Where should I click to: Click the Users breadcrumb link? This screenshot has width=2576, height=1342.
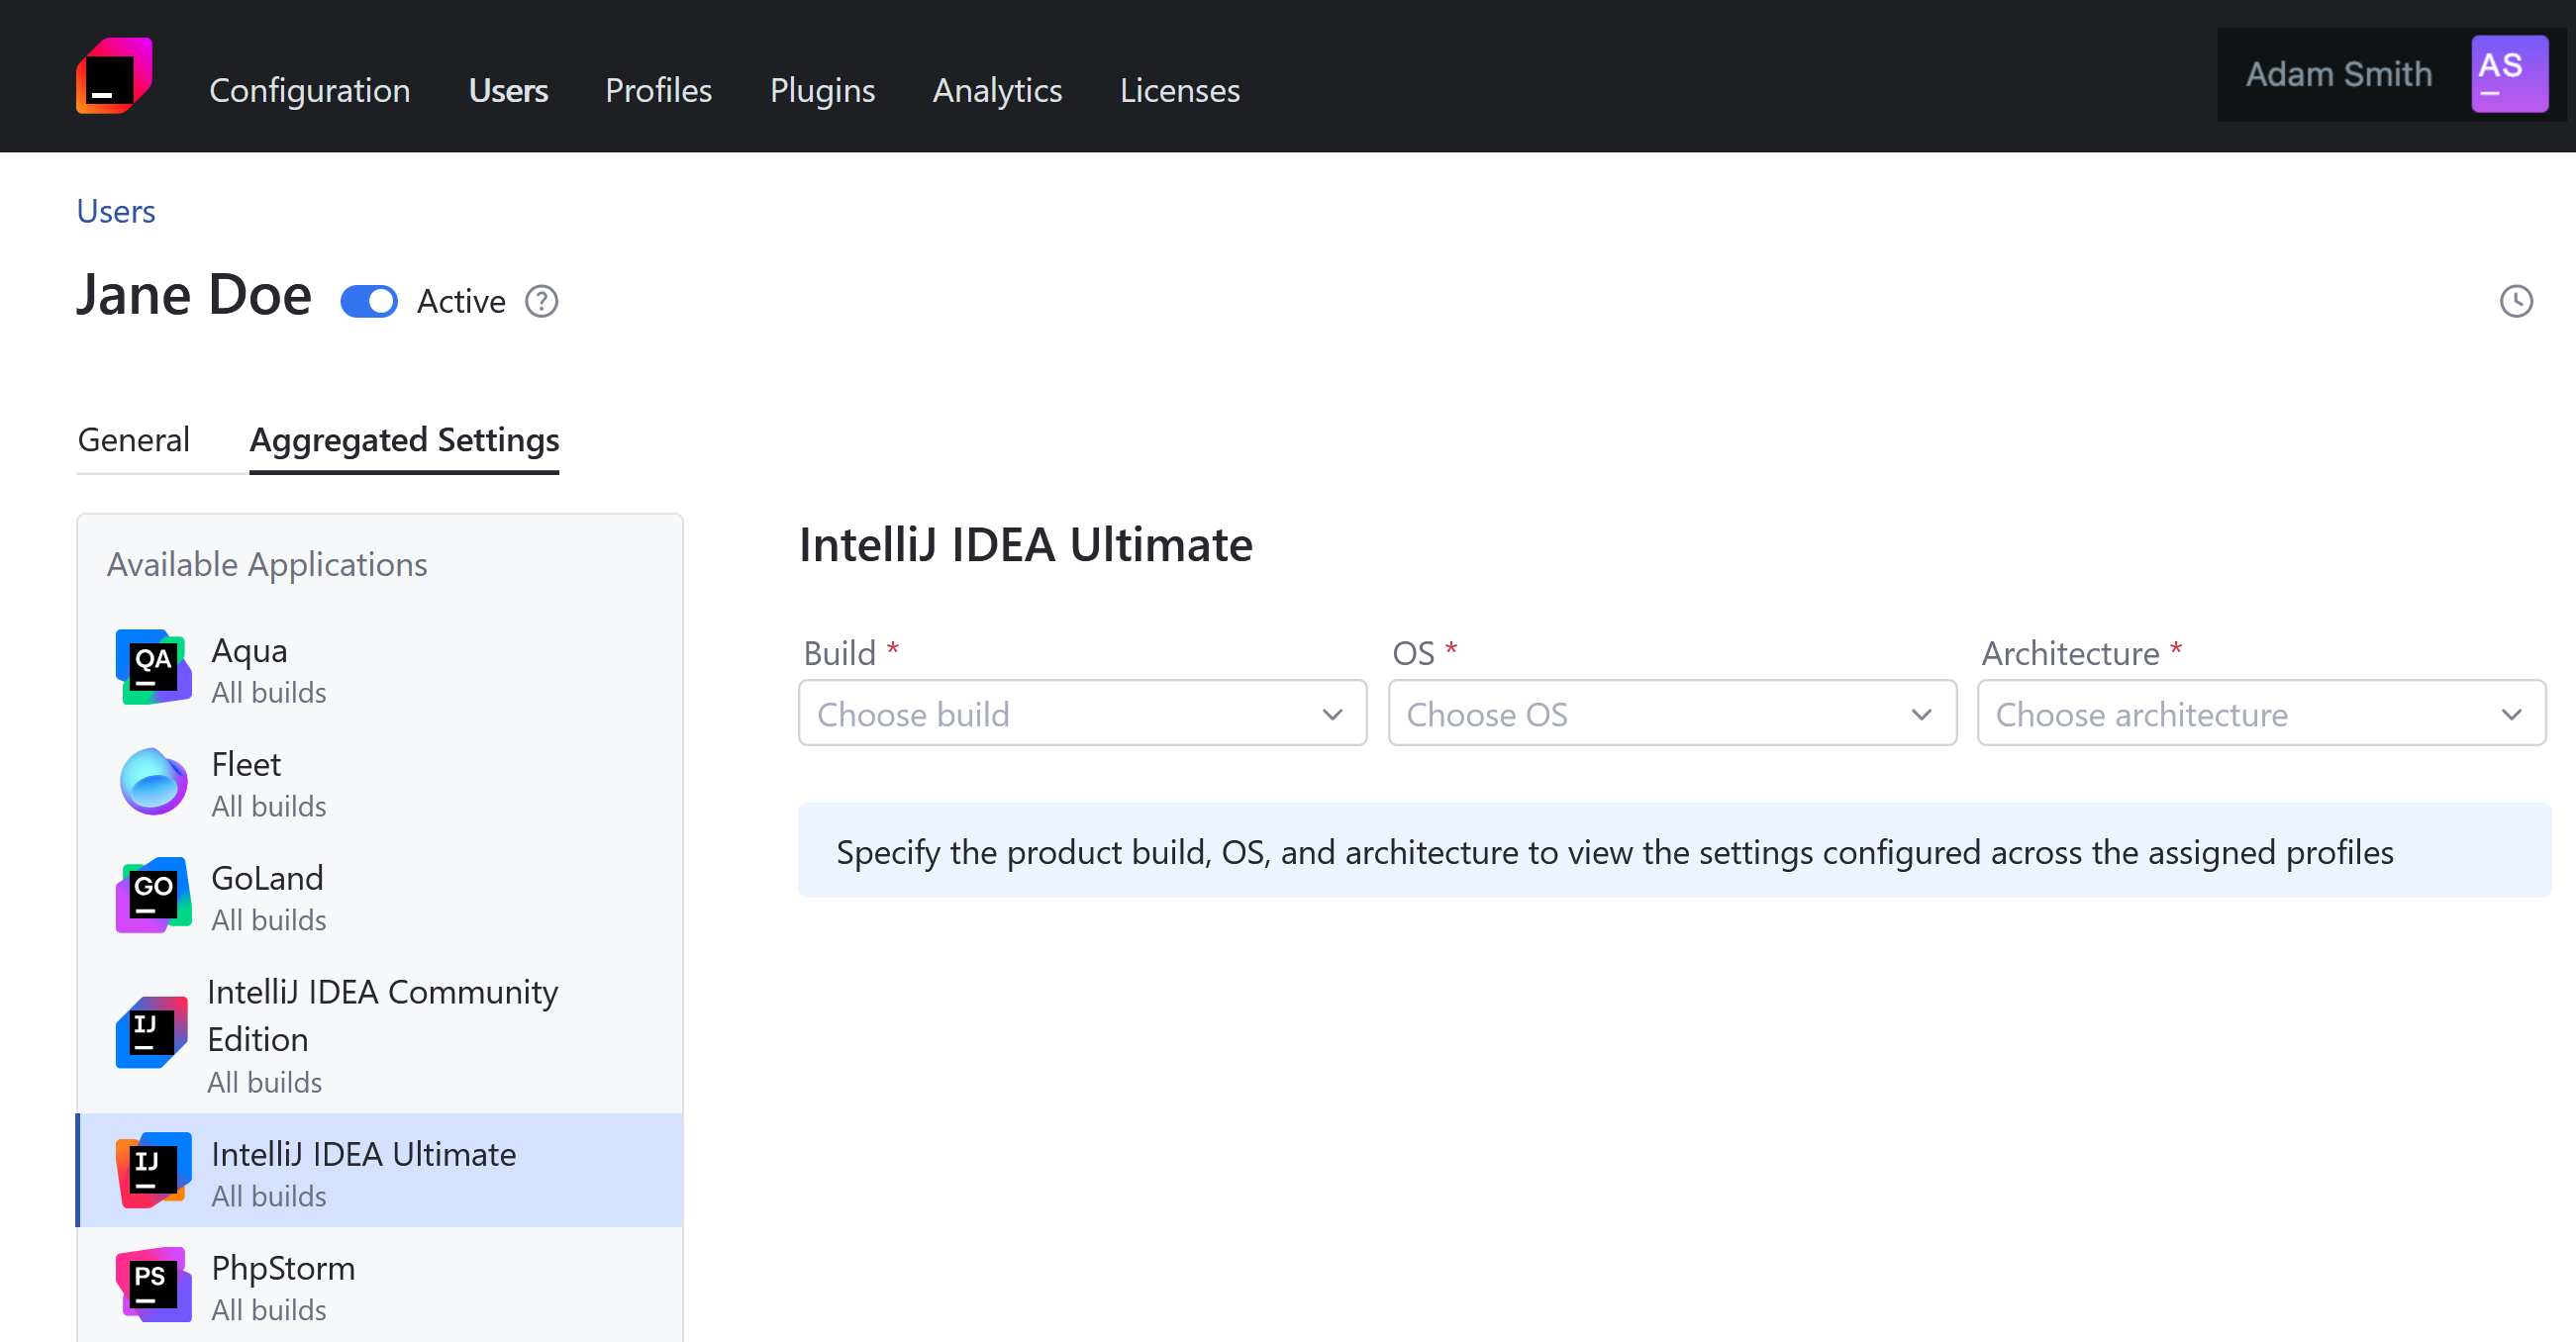pos(114,211)
